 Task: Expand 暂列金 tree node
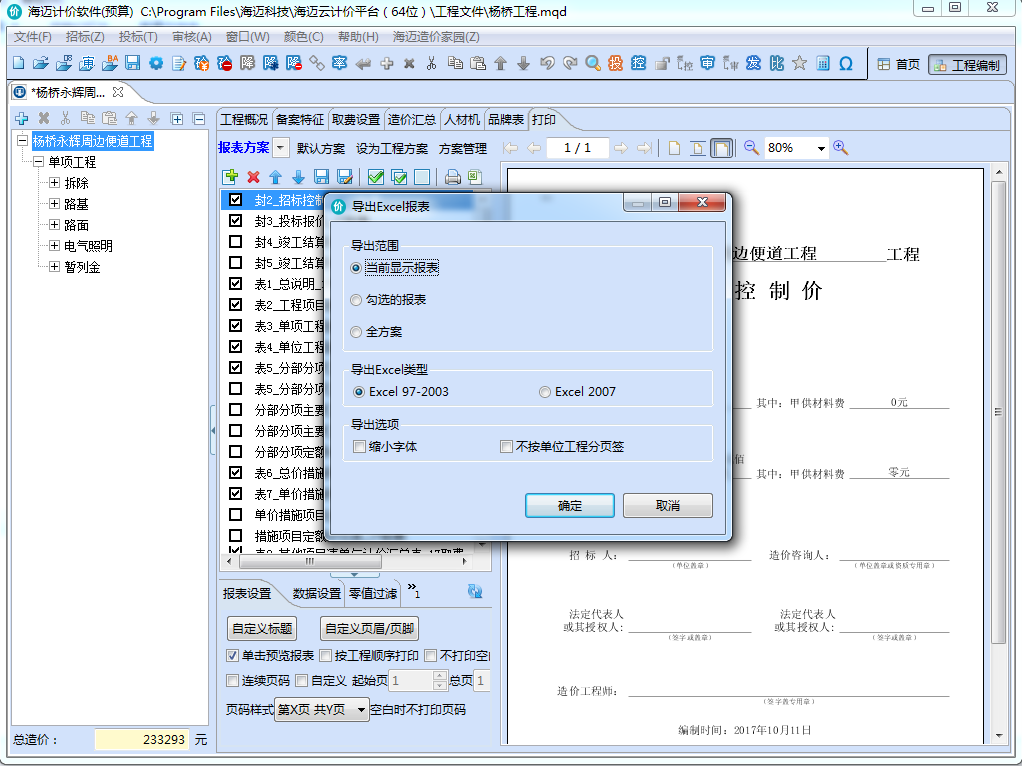point(55,267)
